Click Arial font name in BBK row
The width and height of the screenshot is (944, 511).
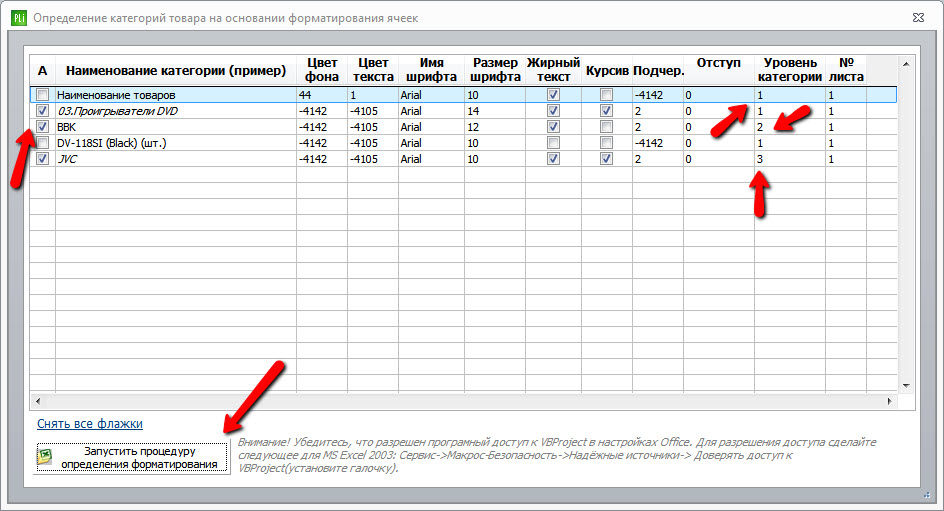431,127
